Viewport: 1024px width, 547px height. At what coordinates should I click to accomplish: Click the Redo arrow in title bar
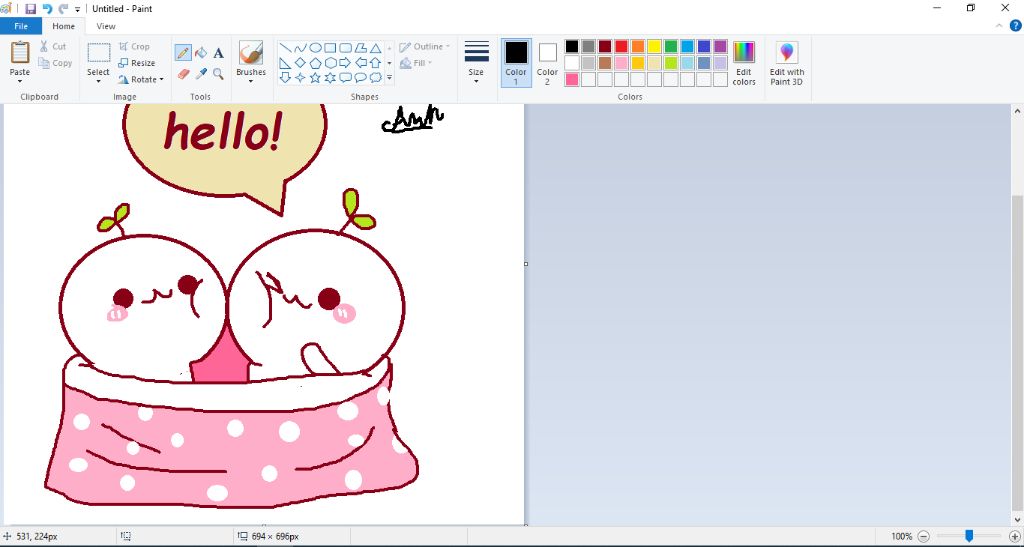click(x=63, y=9)
